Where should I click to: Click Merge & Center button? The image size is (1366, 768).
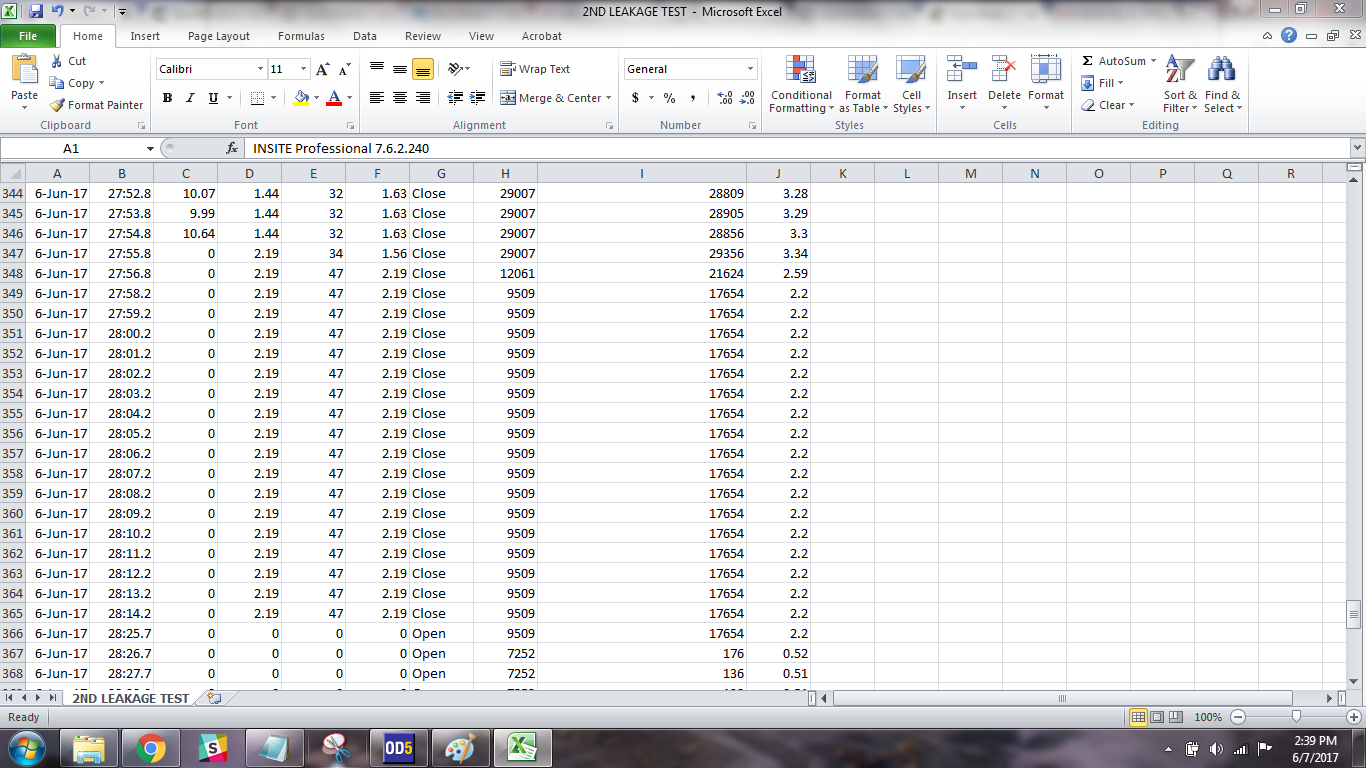549,98
